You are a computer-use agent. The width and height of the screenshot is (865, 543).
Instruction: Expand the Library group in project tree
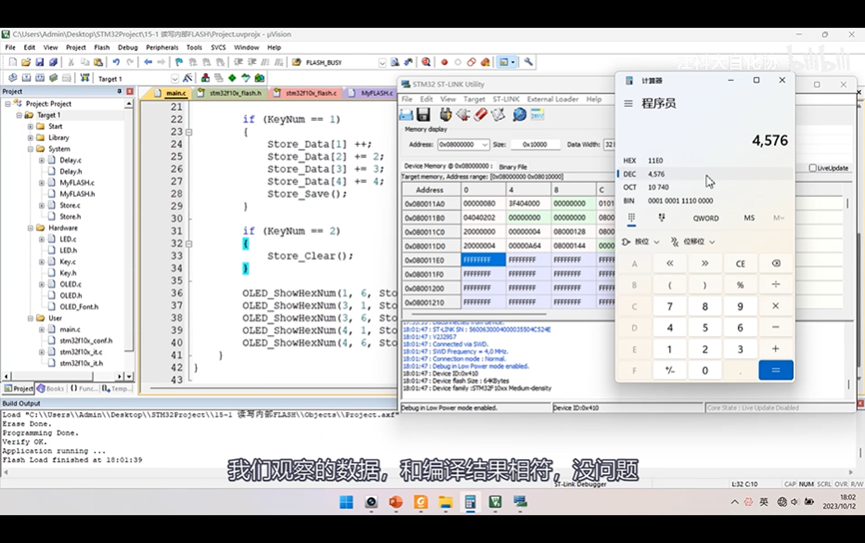tap(30, 138)
